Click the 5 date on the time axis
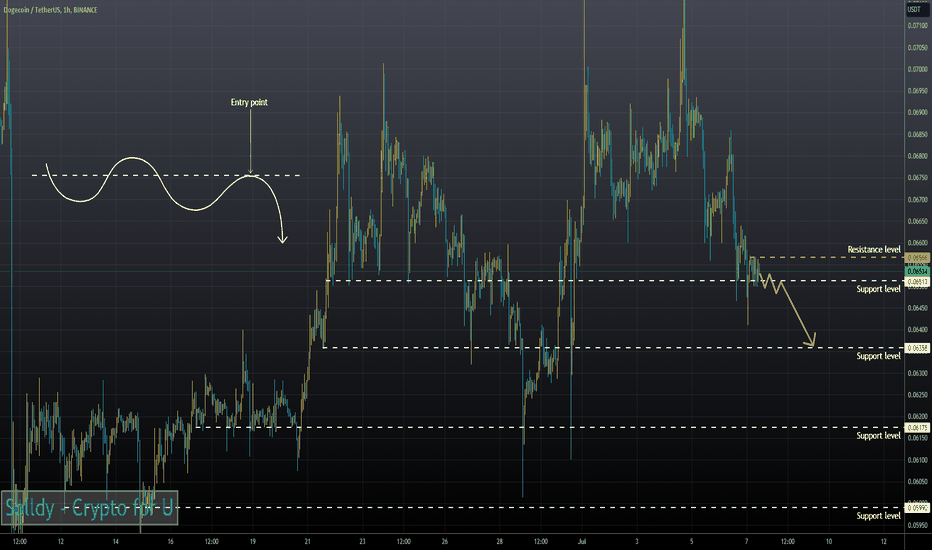Viewport: 932px width, 550px height. [x=691, y=542]
